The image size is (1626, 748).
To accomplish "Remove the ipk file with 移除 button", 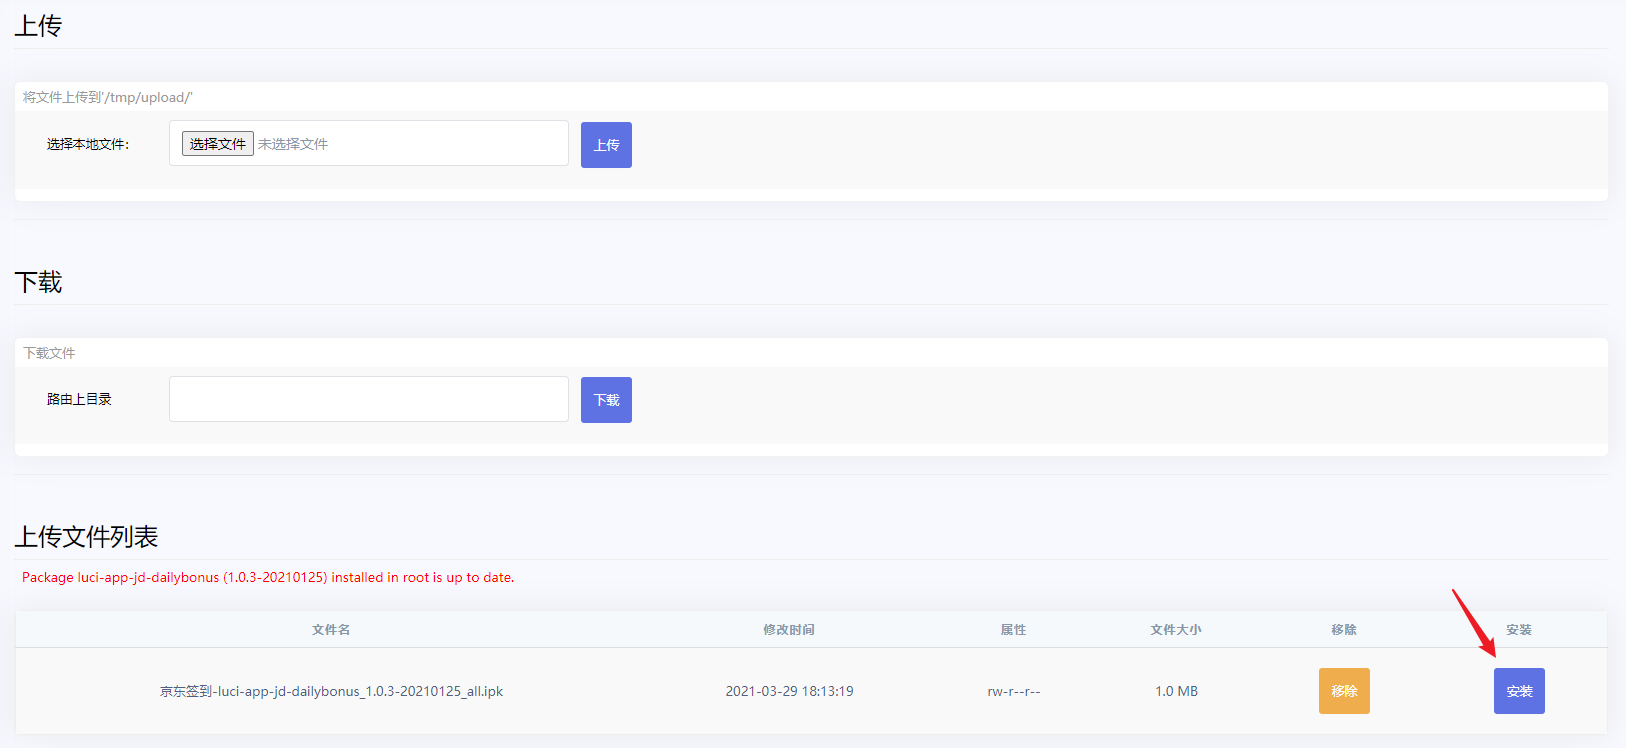I will point(1343,691).
